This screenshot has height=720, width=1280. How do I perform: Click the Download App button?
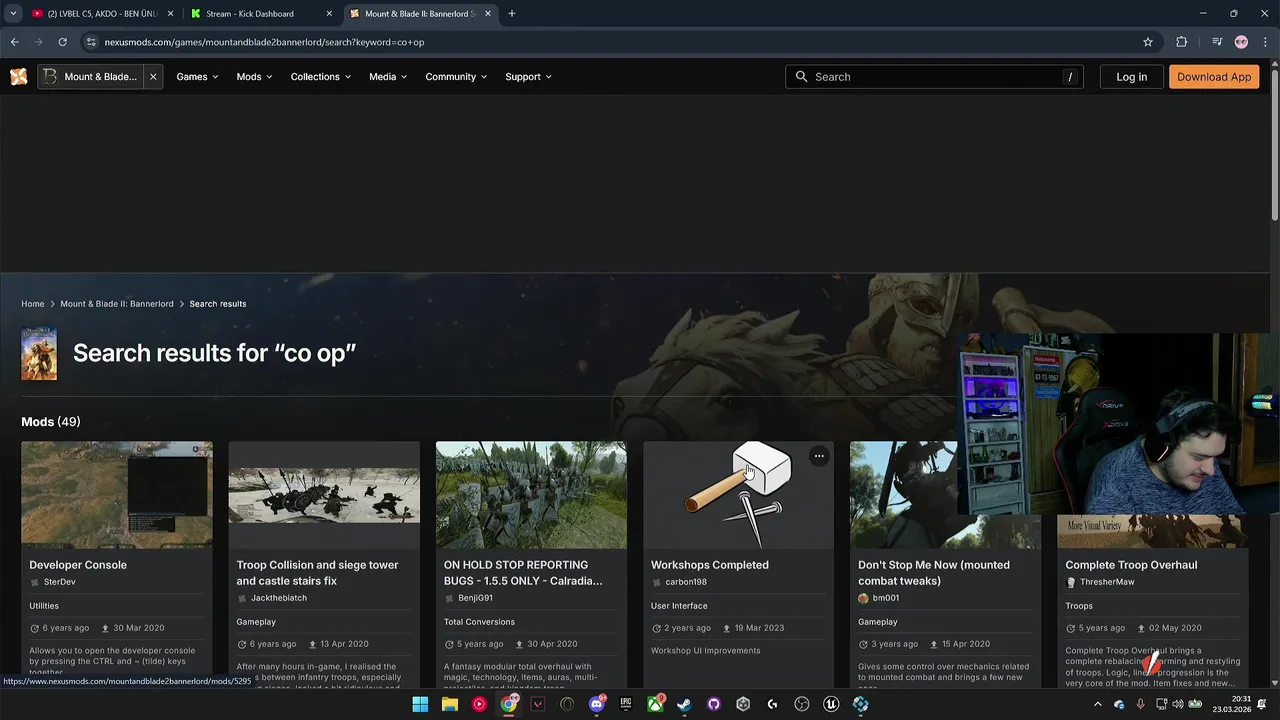[x=1214, y=77]
